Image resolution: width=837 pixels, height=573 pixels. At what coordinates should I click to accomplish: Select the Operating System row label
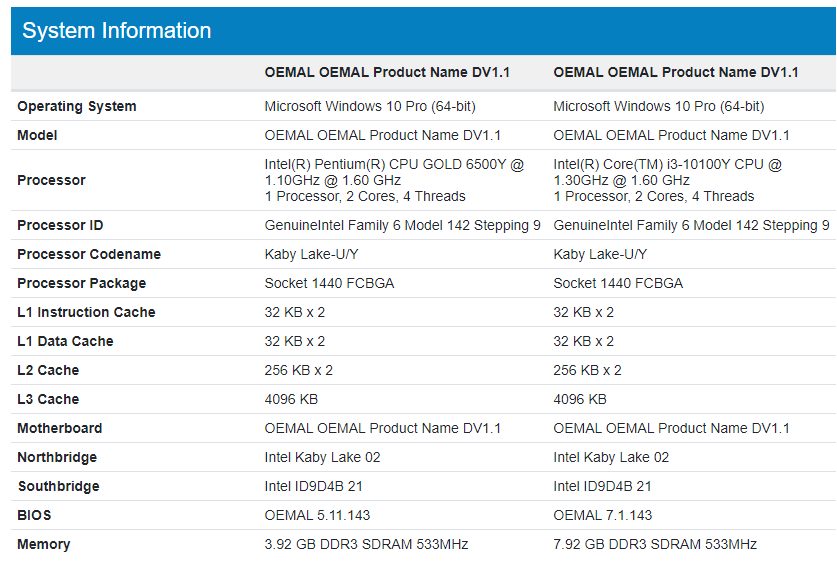pos(77,106)
